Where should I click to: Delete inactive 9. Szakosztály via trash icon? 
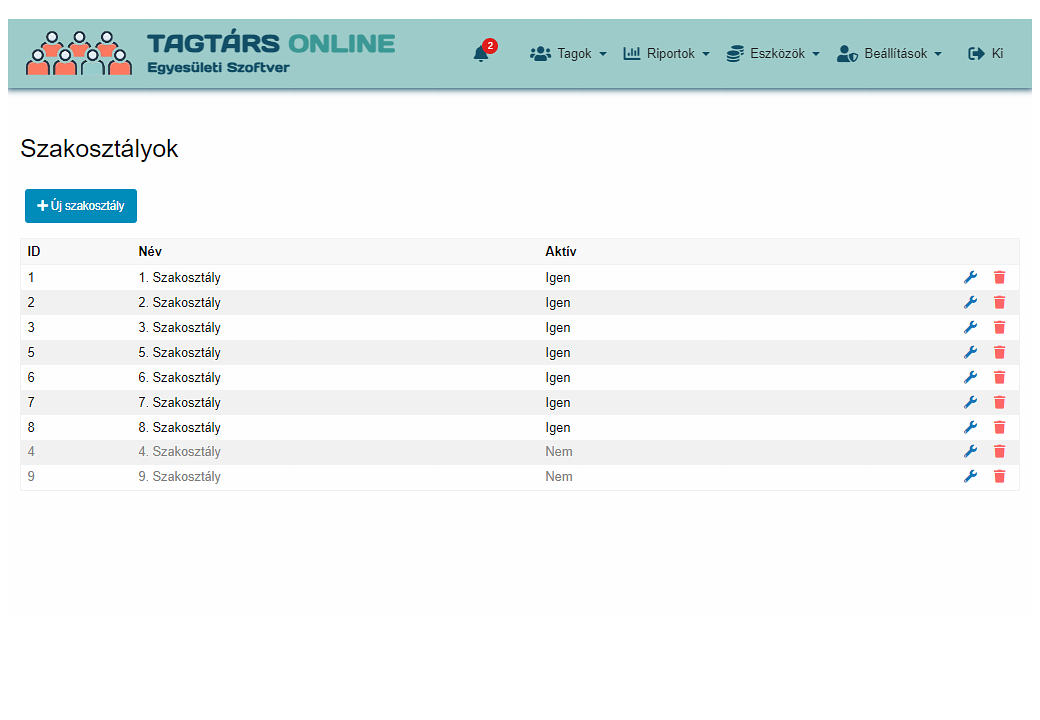(x=1000, y=477)
